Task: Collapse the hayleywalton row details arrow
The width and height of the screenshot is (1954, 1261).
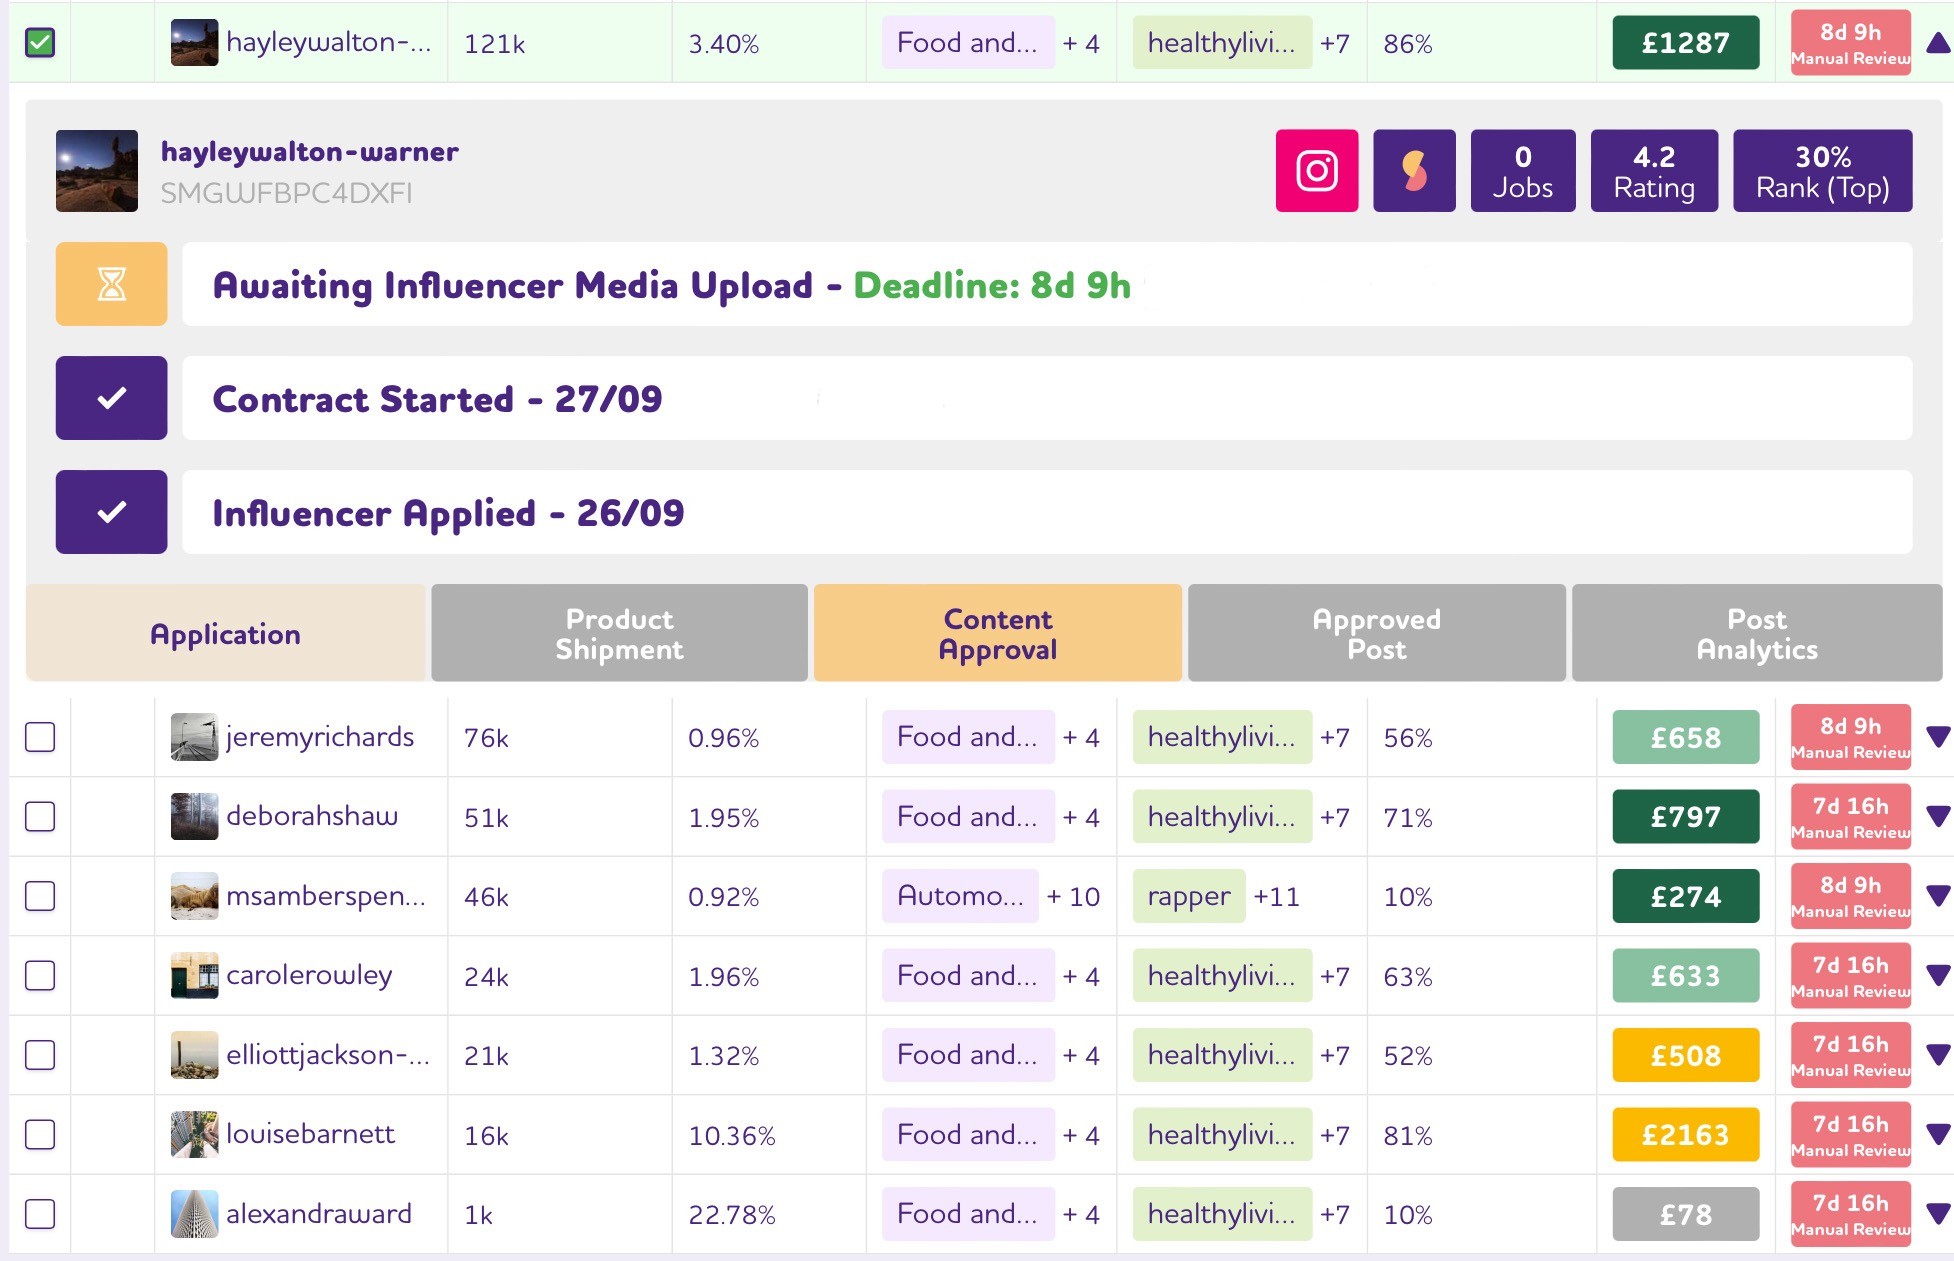Action: 1937,43
